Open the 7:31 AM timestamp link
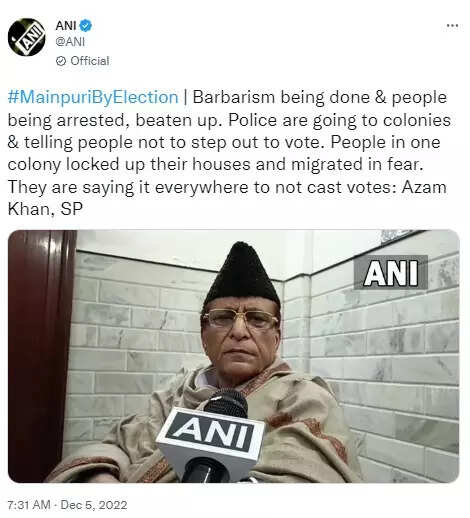Viewport: 470px width, 518px height. [29, 504]
